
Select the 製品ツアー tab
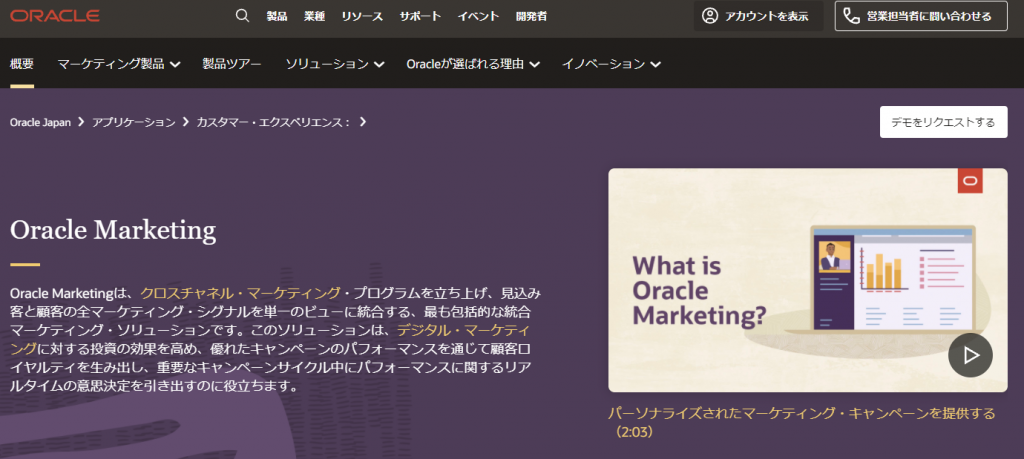click(x=232, y=64)
